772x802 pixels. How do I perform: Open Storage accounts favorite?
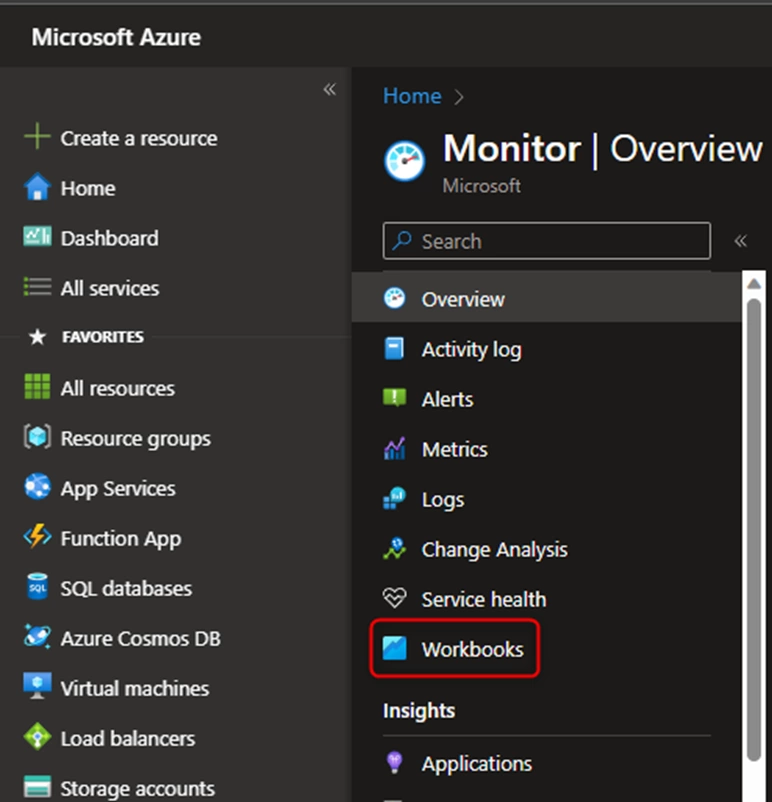point(138,788)
